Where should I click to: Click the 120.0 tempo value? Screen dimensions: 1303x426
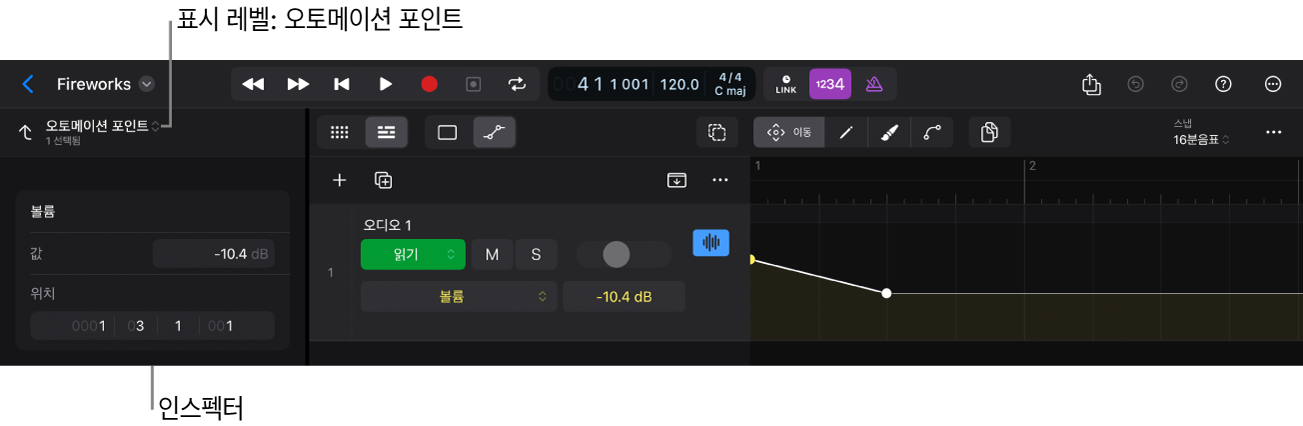click(680, 84)
